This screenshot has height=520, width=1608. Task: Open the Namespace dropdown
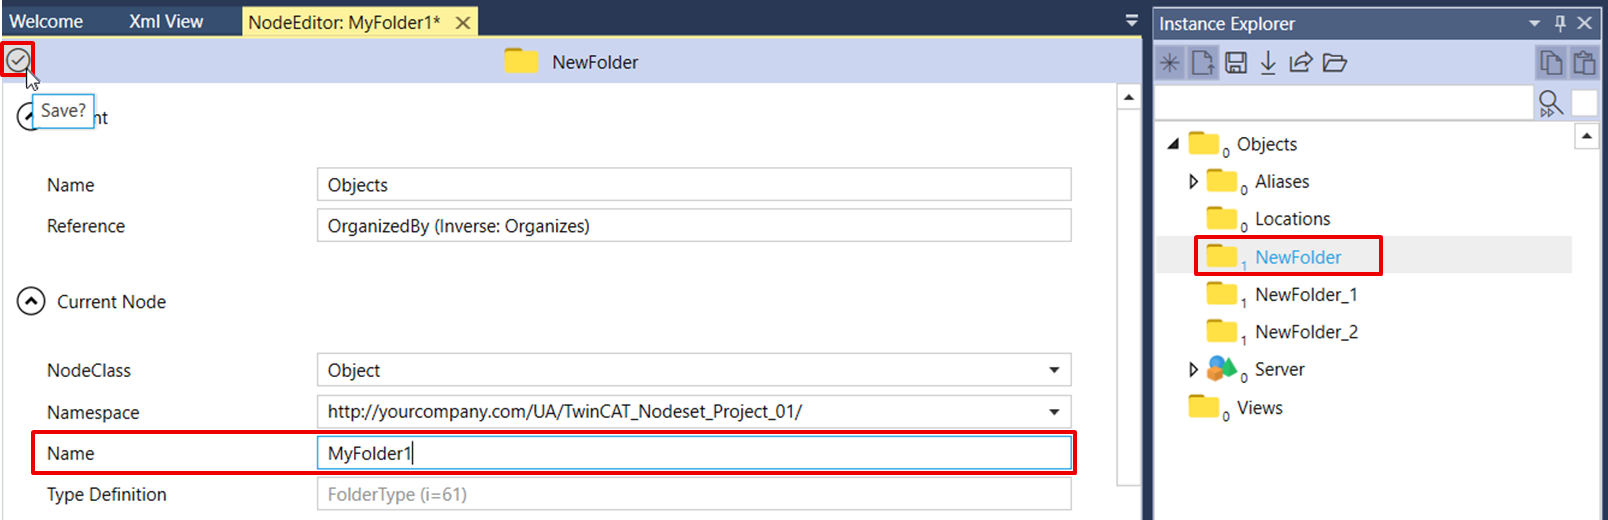pyautogui.click(x=1054, y=411)
